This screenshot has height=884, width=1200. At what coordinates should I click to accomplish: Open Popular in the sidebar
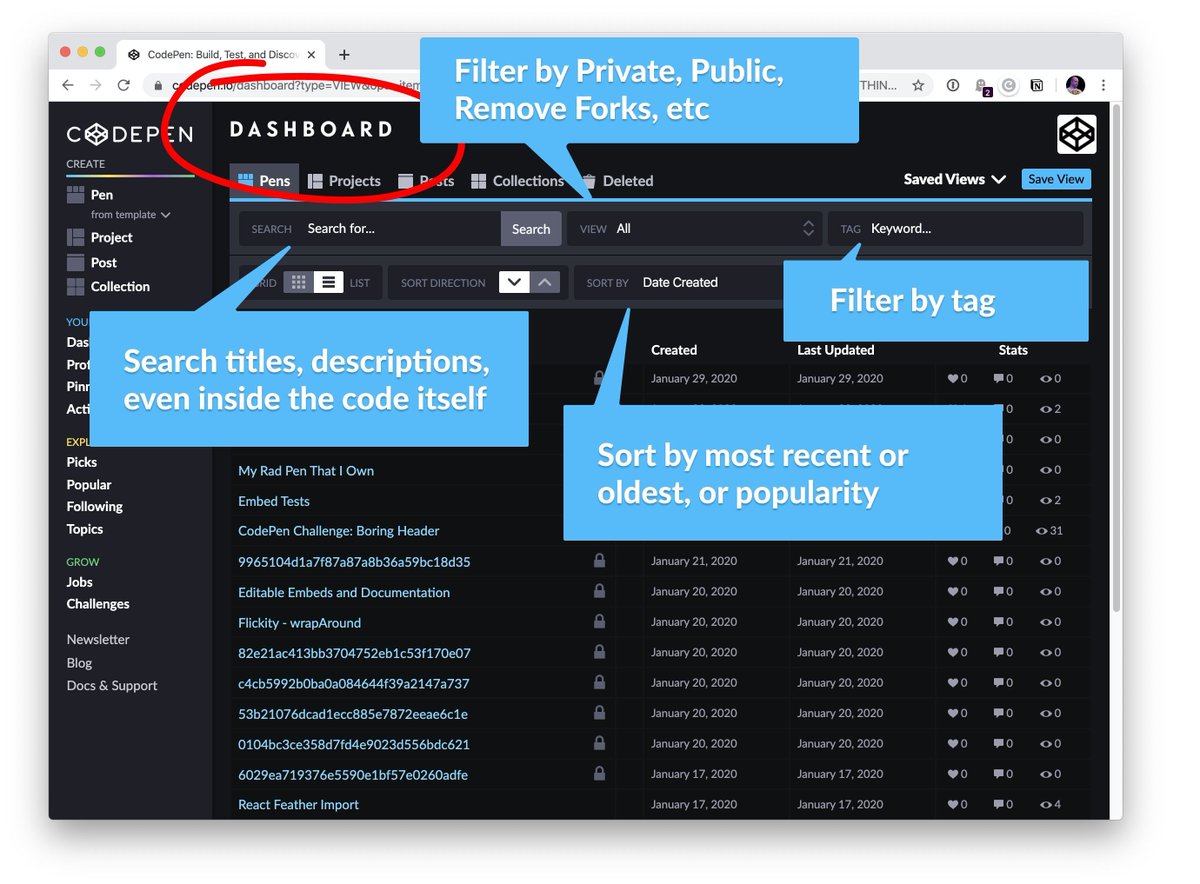[x=89, y=484]
